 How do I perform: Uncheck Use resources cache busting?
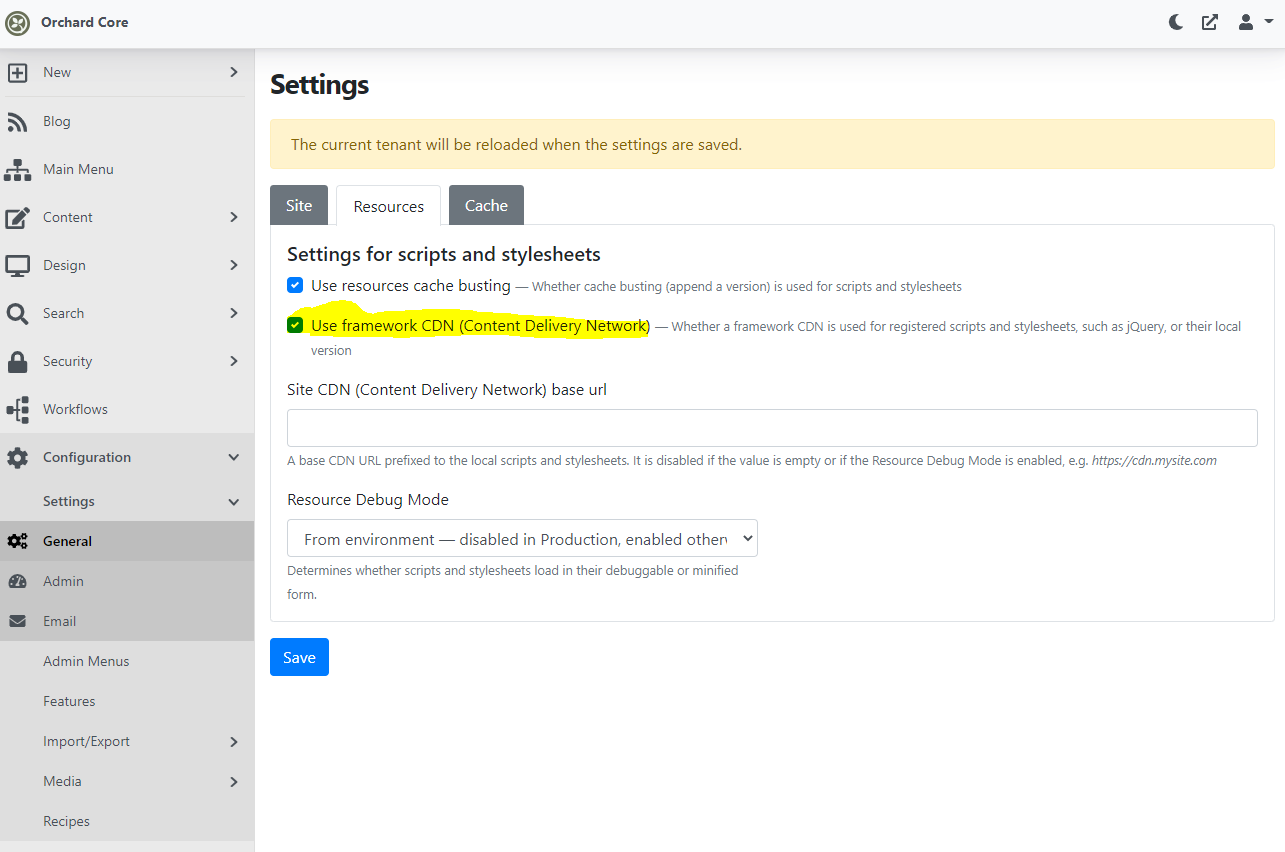coord(295,286)
